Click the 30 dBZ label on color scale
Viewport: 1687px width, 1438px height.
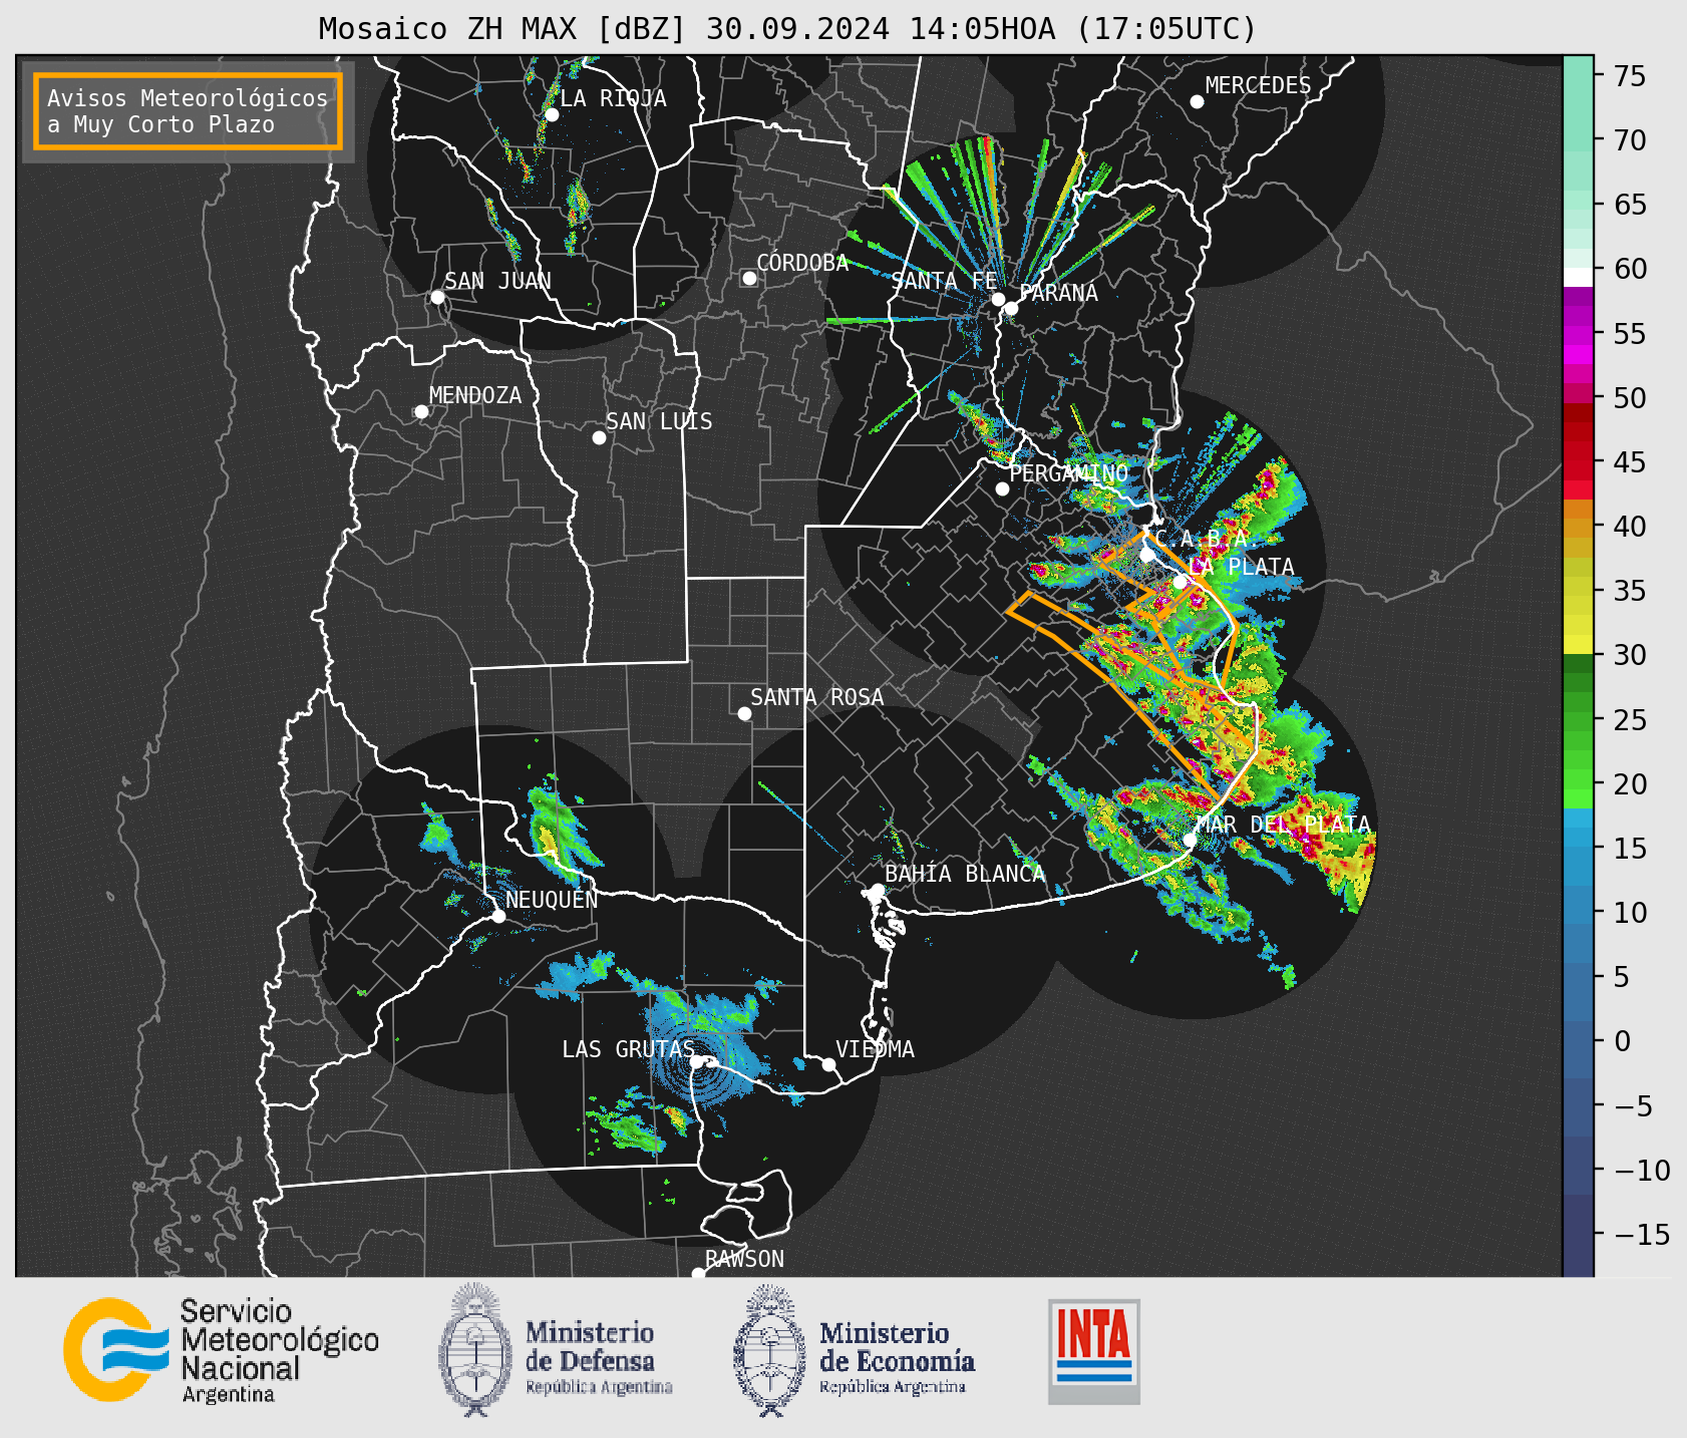[1630, 655]
